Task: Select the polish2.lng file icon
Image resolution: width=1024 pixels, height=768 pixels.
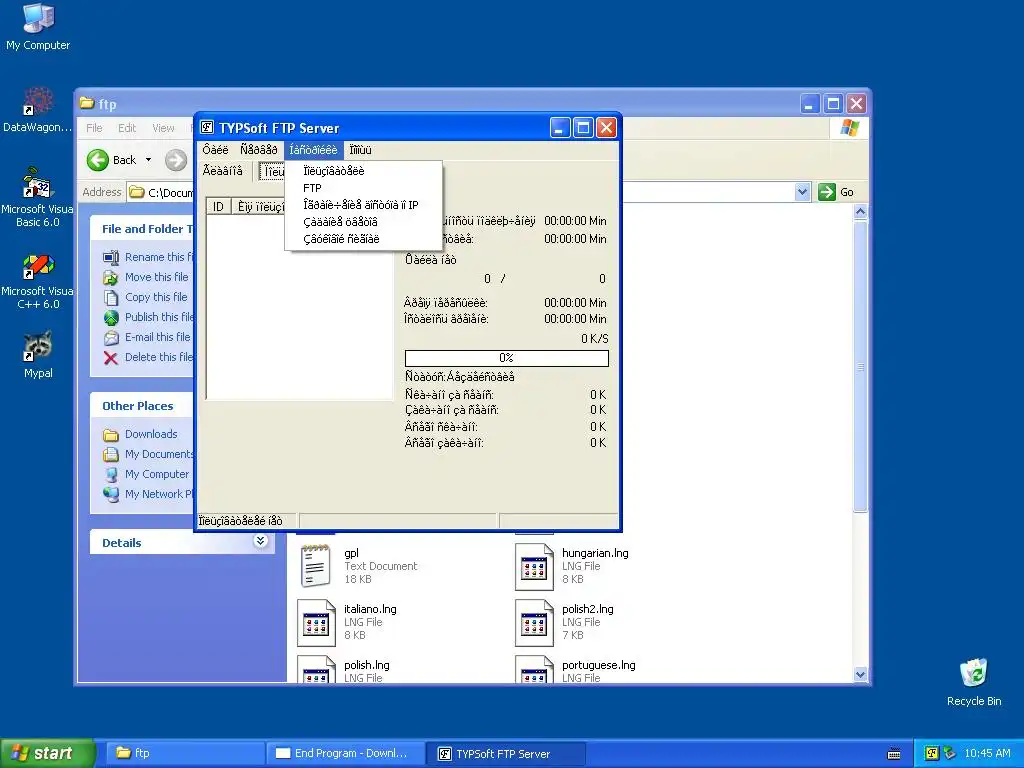Action: 534,622
